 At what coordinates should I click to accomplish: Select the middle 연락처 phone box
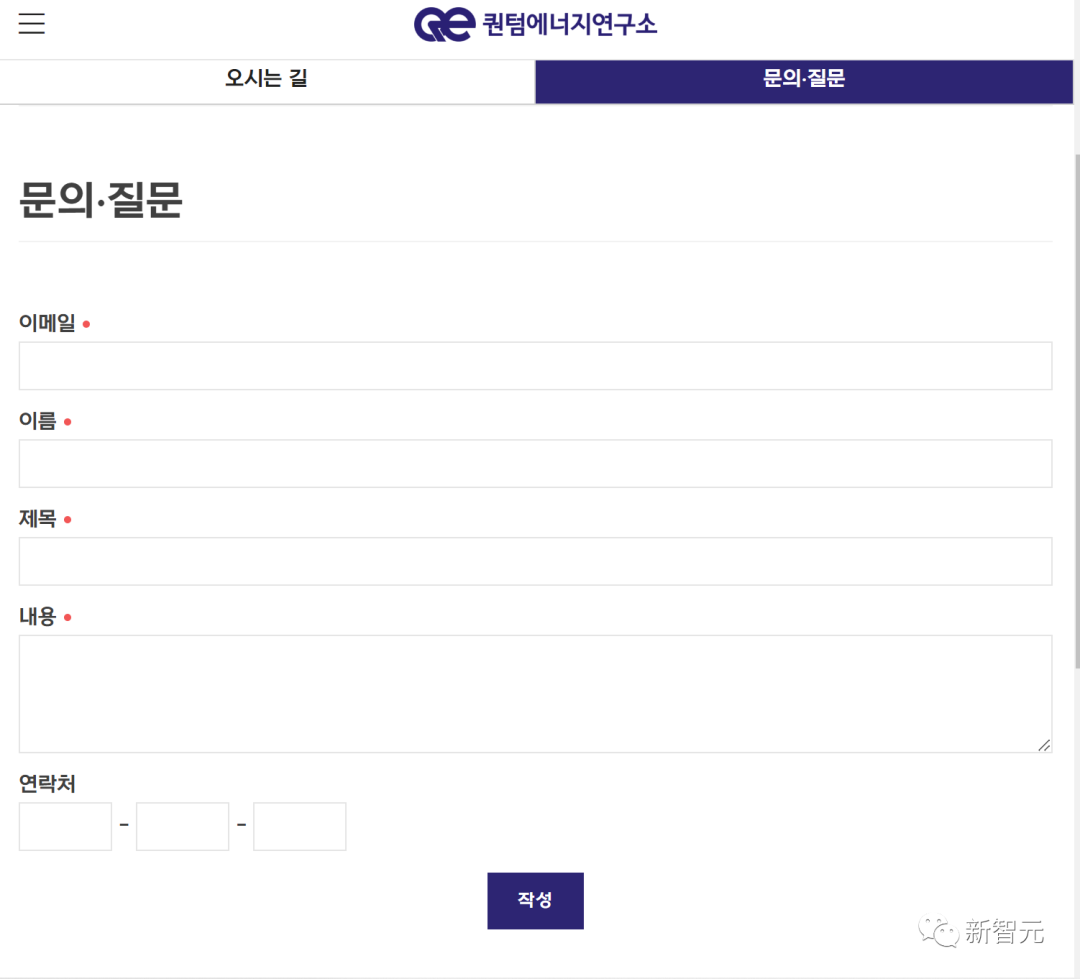183,826
